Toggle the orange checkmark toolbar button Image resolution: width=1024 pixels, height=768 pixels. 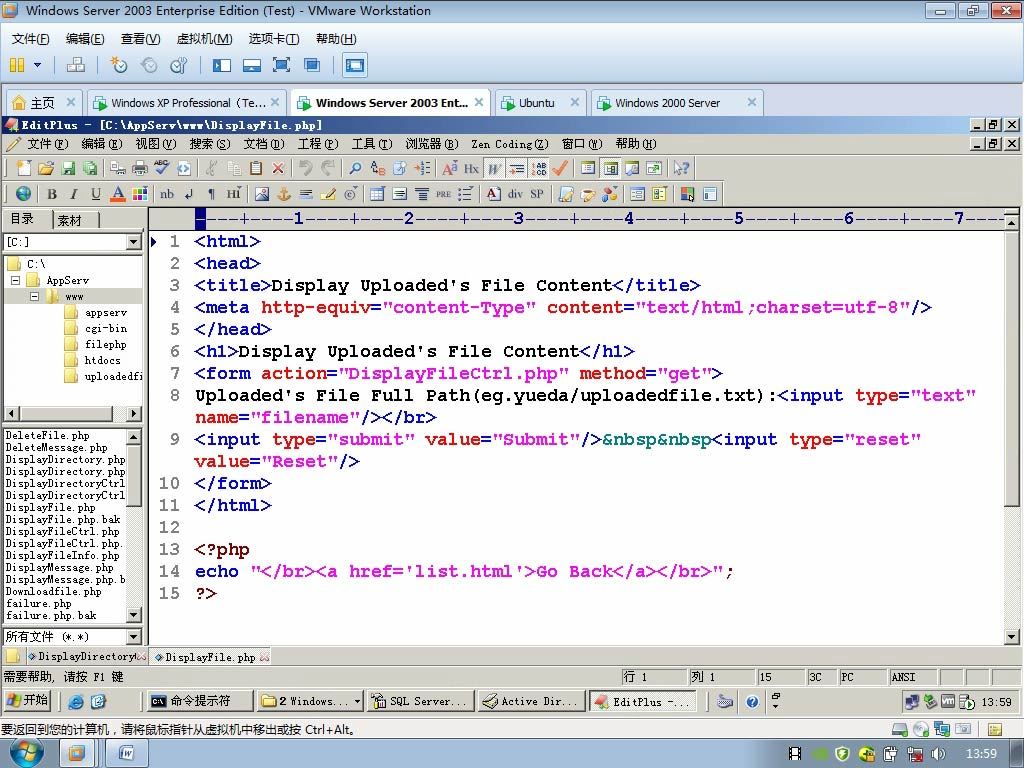[560, 168]
